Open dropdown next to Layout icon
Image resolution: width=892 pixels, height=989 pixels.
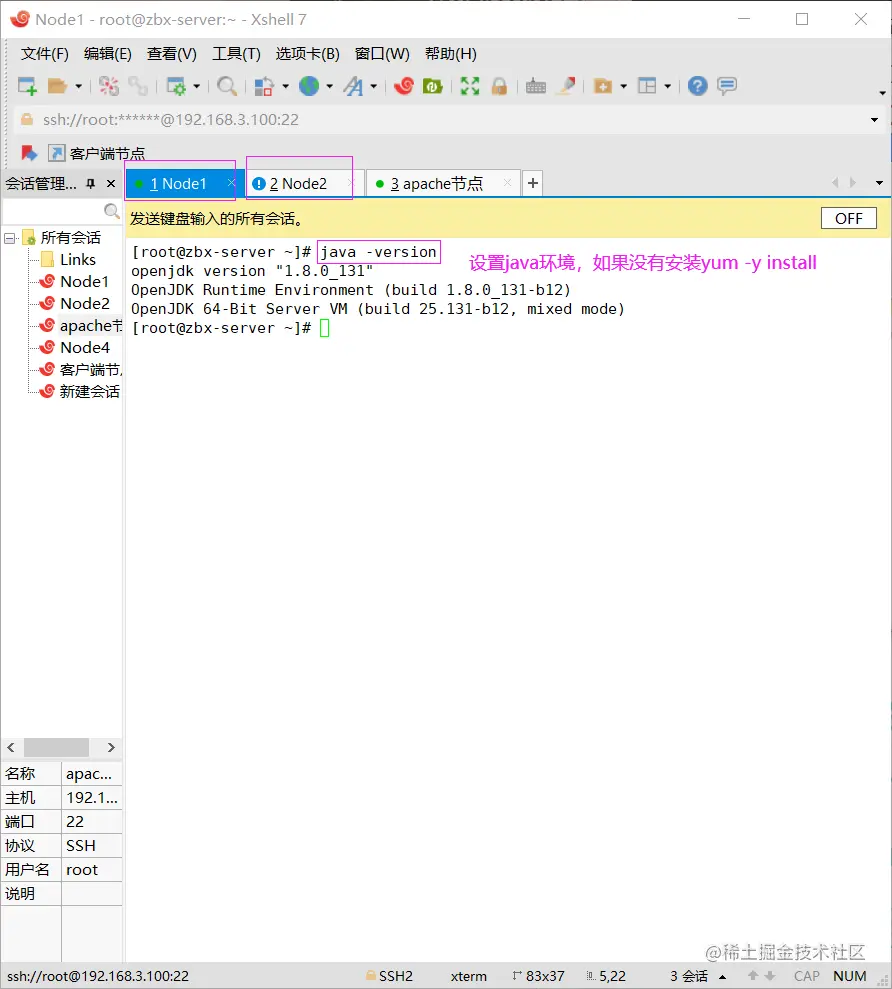pyautogui.click(x=667, y=86)
